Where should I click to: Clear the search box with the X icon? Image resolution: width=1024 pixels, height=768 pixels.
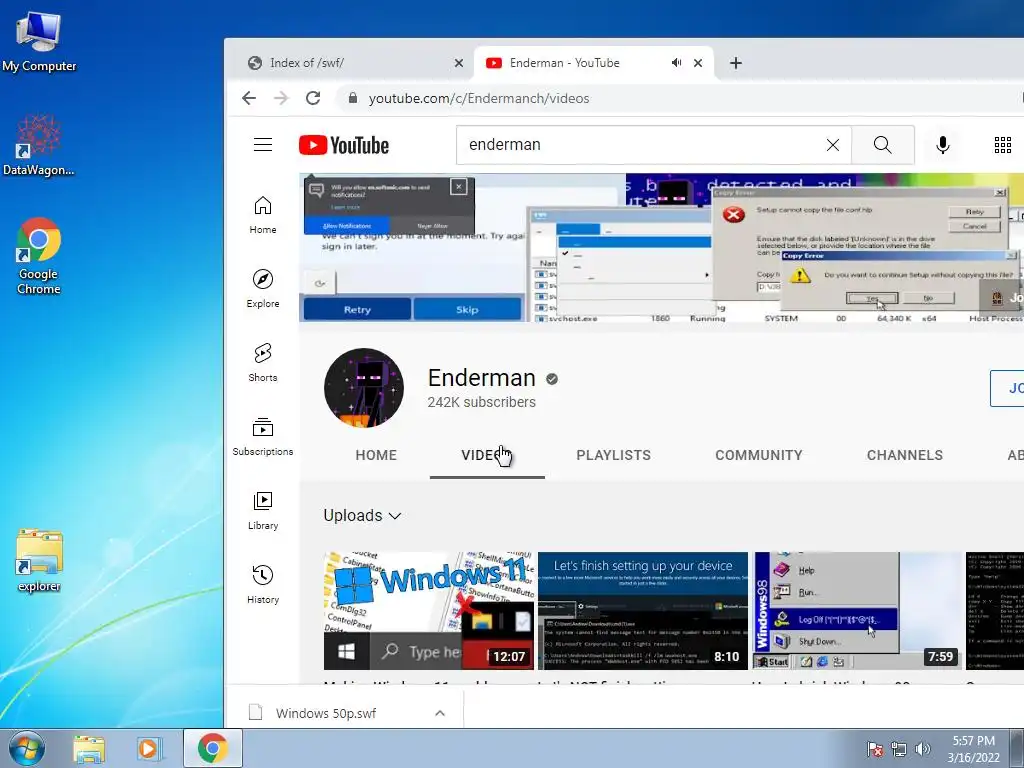833,145
